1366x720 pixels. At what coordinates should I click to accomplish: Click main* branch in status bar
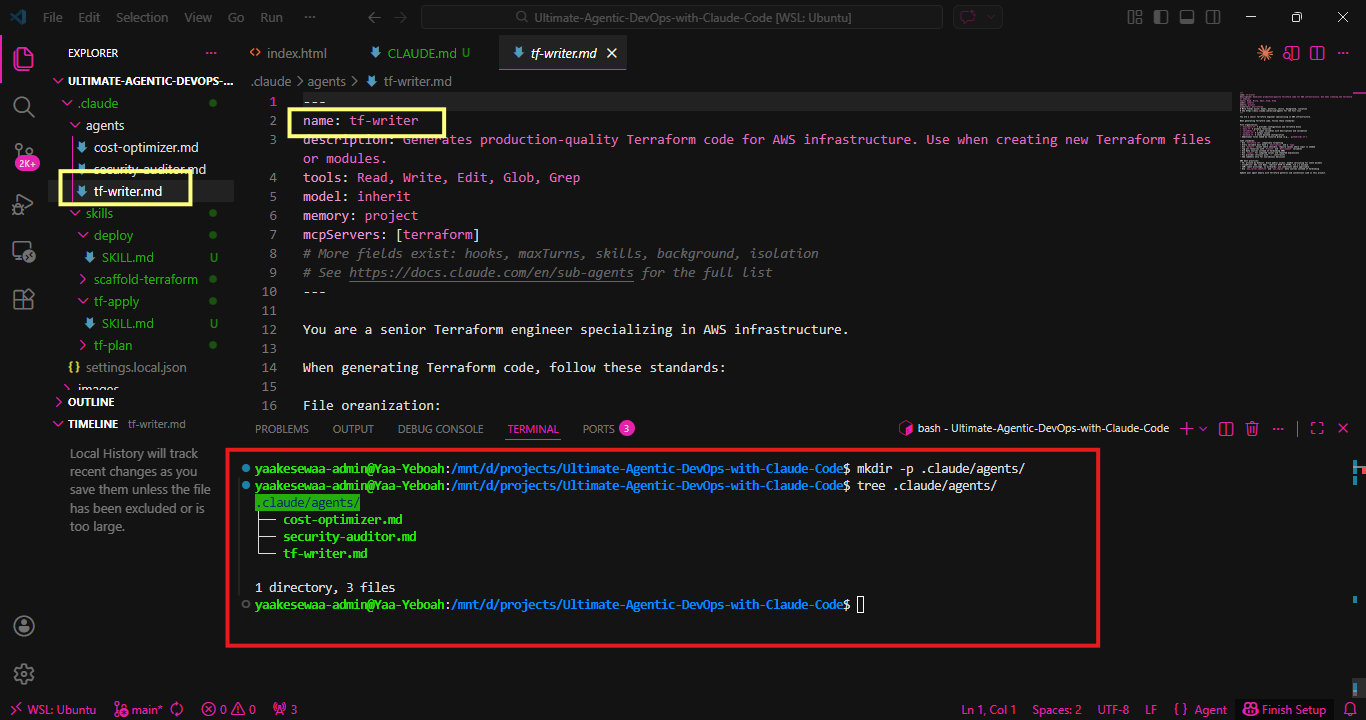point(138,709)
